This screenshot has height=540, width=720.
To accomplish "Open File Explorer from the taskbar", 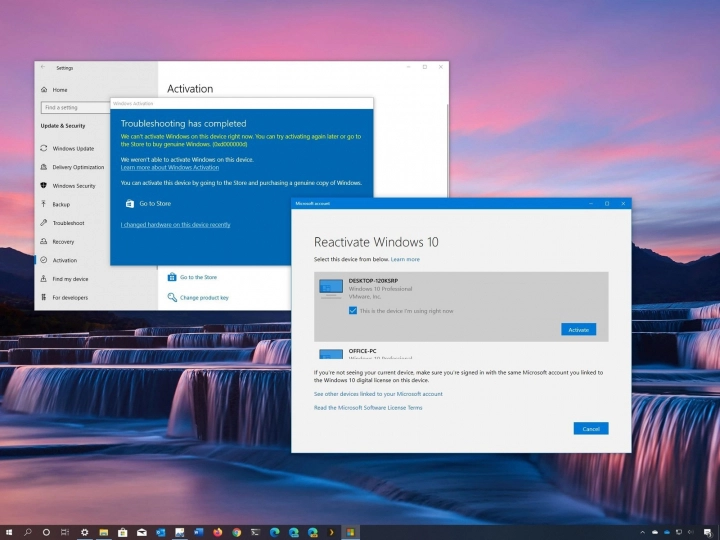I will tap(104, 532).
